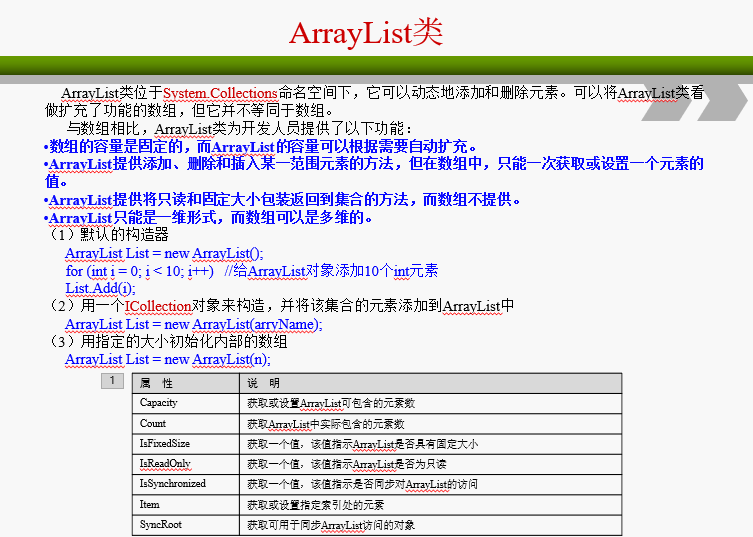The image size is (753, 537).
Task: Click the code line "ArrayList List = new ArrayList();"
Action: click(x=164, y=253)
